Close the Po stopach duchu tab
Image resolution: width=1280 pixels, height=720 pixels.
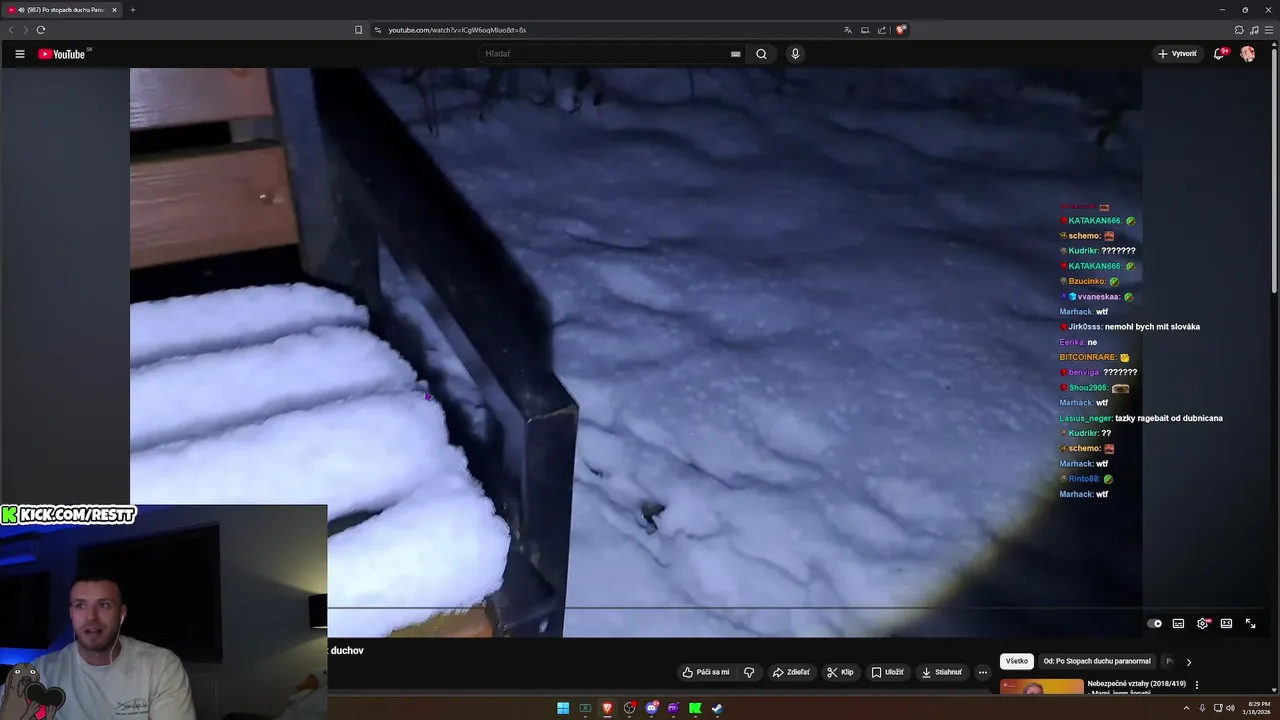[x=114, y=10]
